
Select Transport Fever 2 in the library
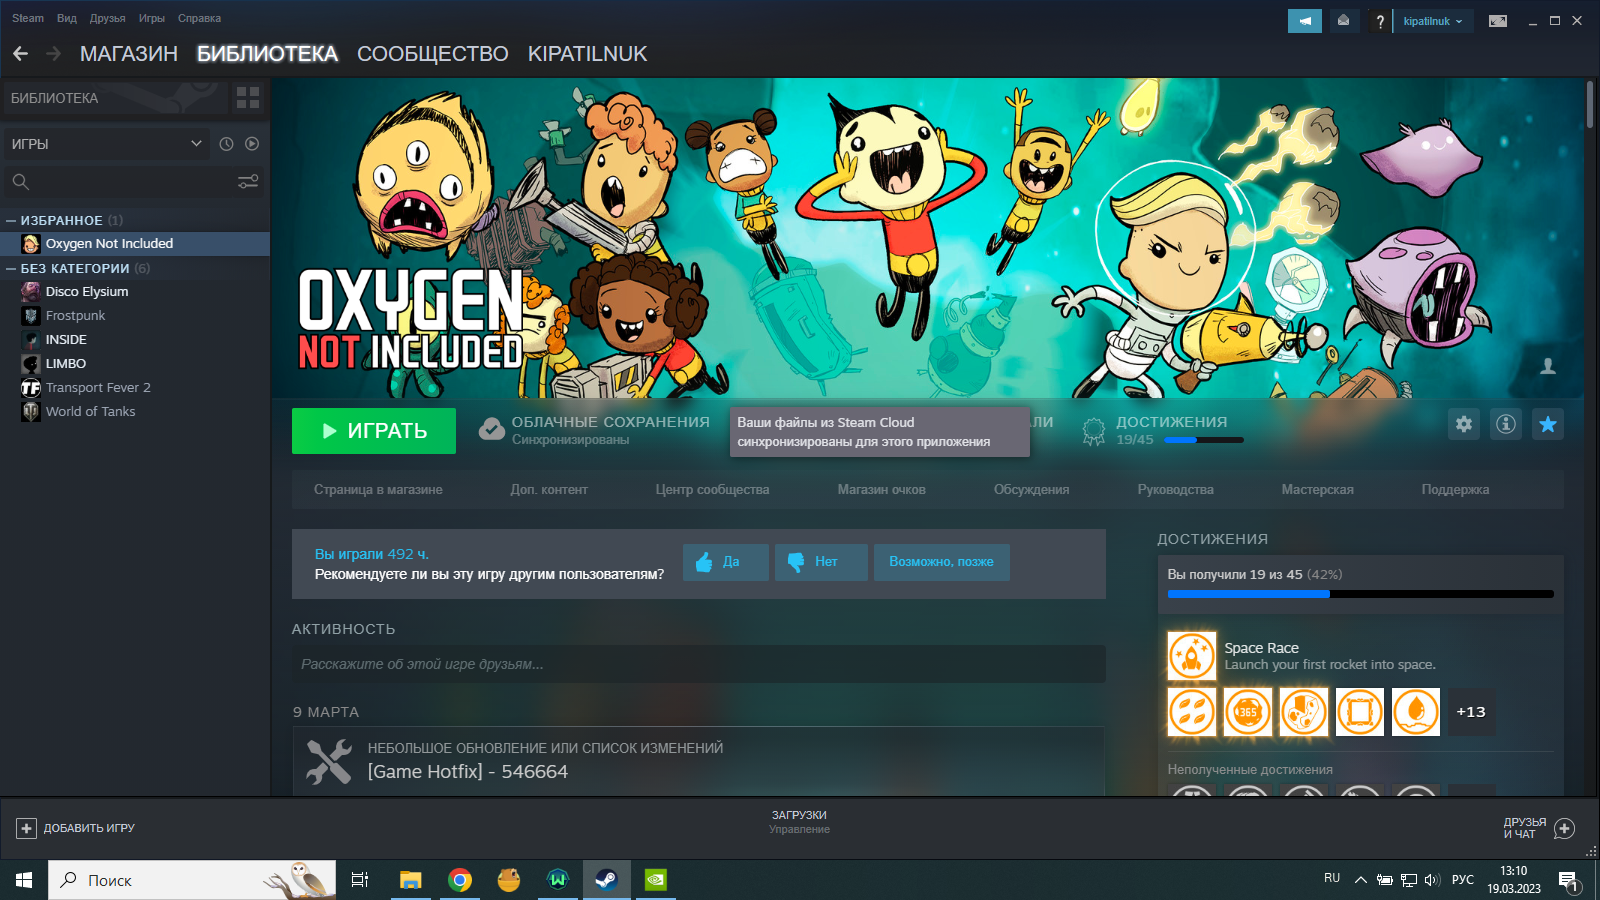pyautogui.click(x=98, y=388)
